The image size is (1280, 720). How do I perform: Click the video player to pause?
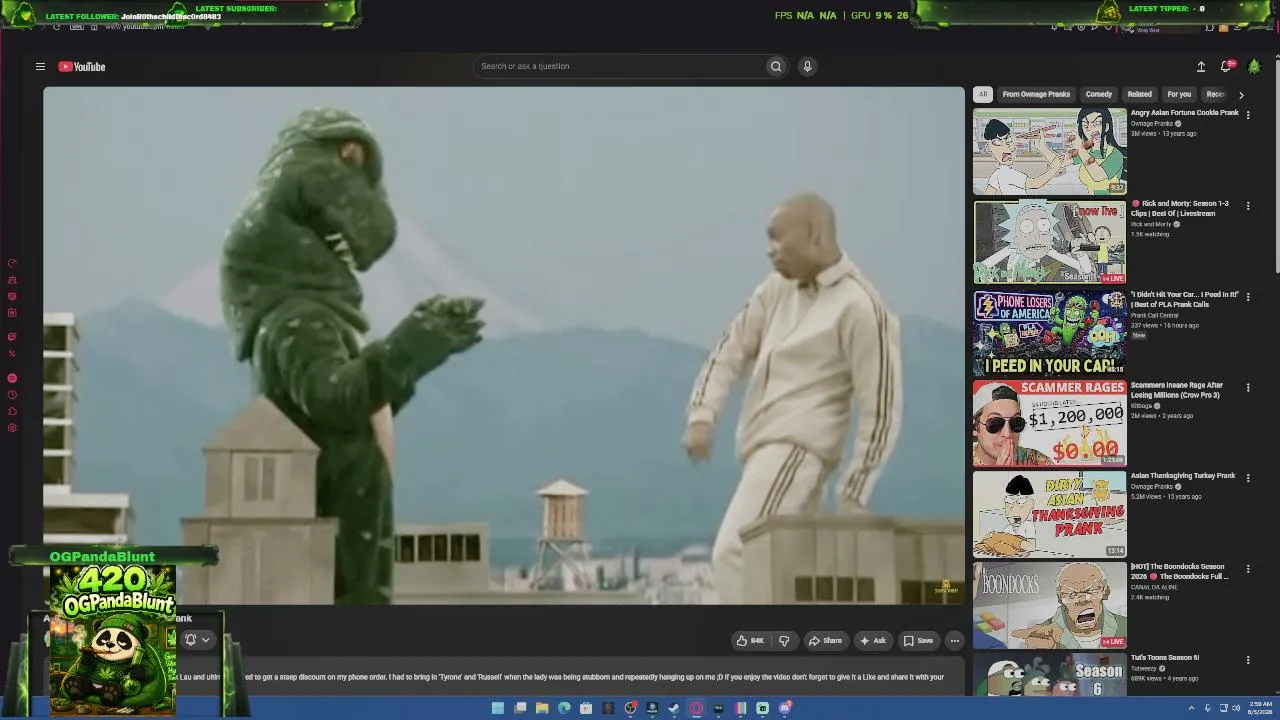pos(504,346)
